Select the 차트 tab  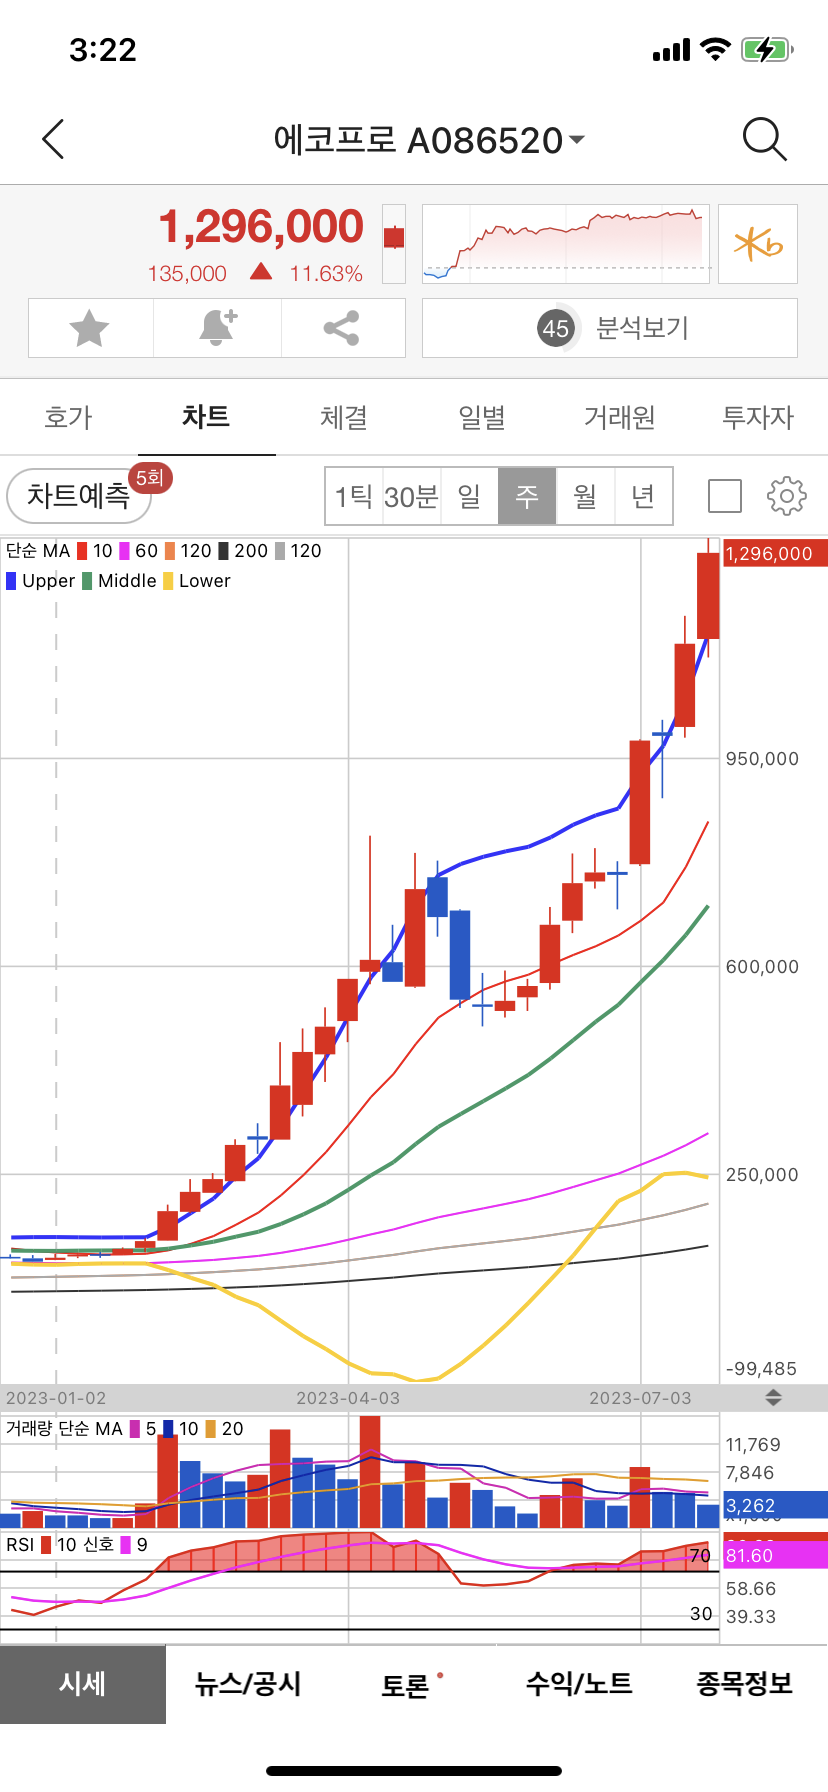206,417
